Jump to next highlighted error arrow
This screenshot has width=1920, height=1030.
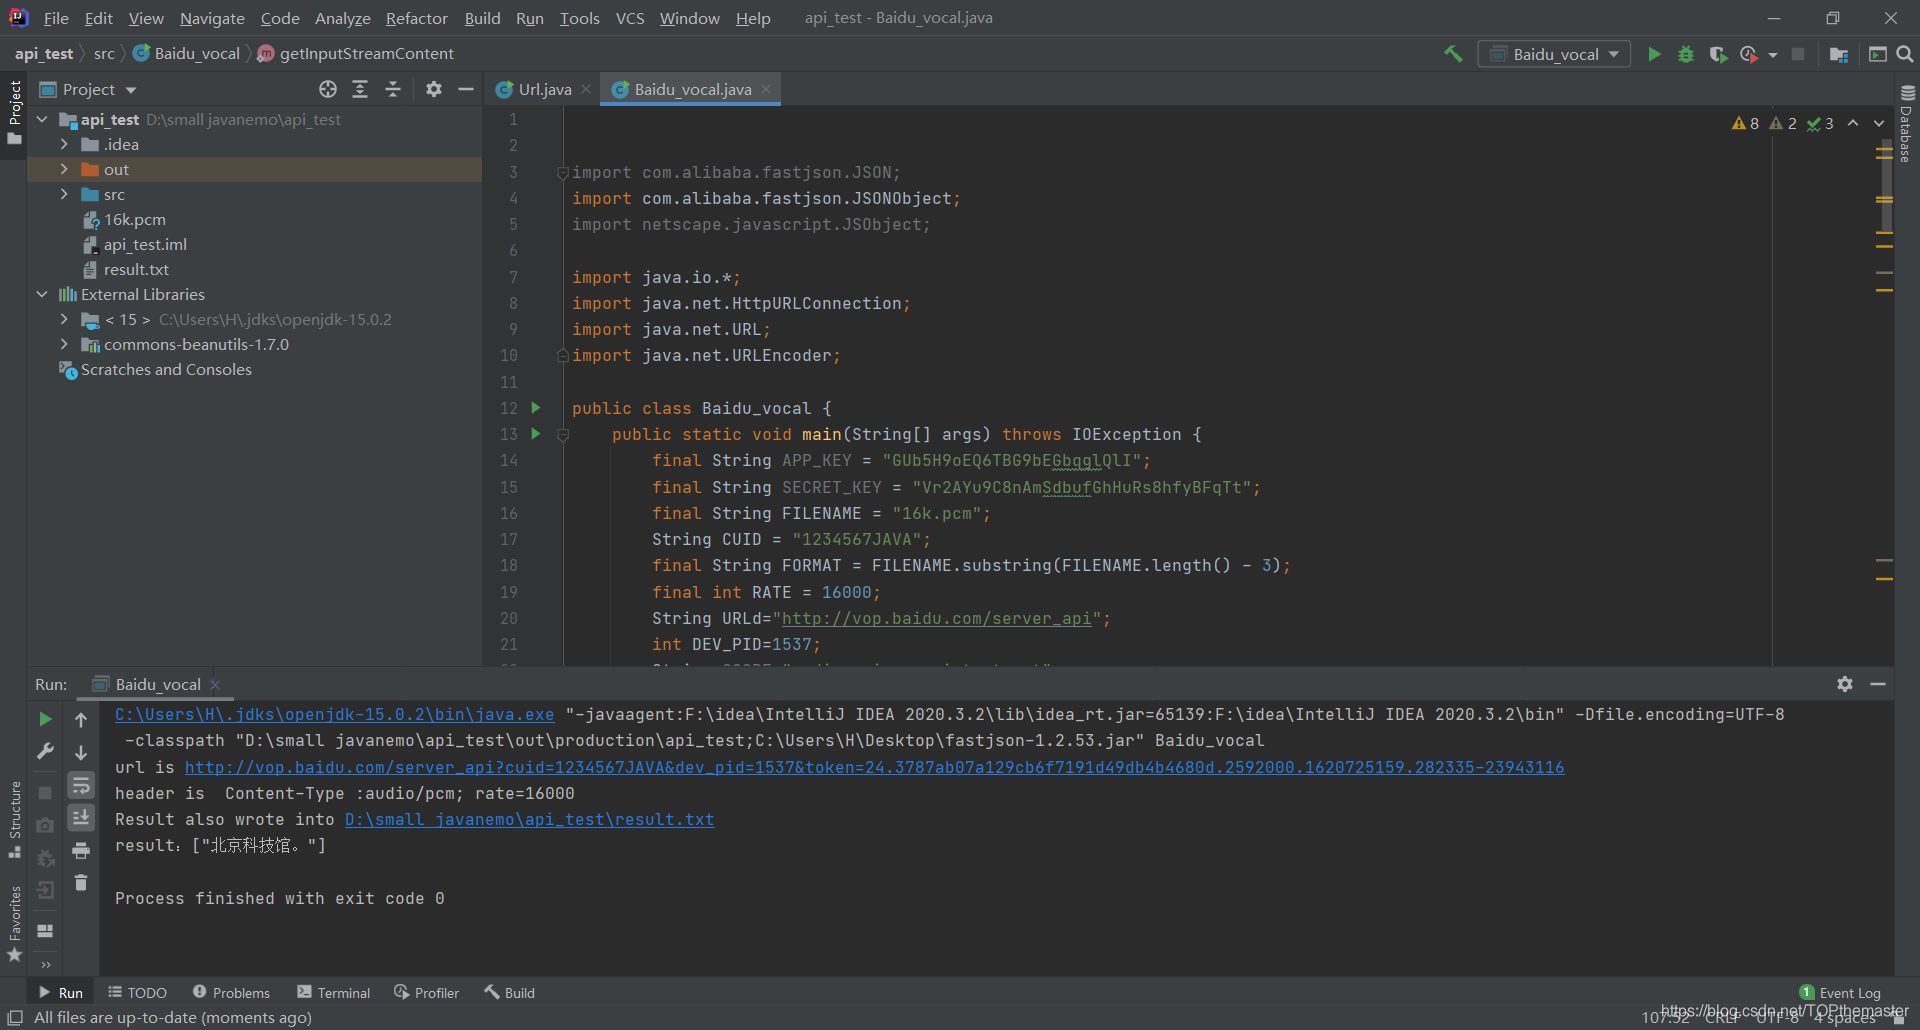click(1879, 123)
